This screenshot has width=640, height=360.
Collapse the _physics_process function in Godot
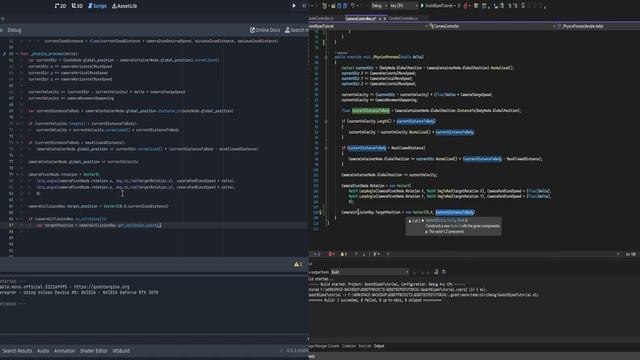coord(18,53)
